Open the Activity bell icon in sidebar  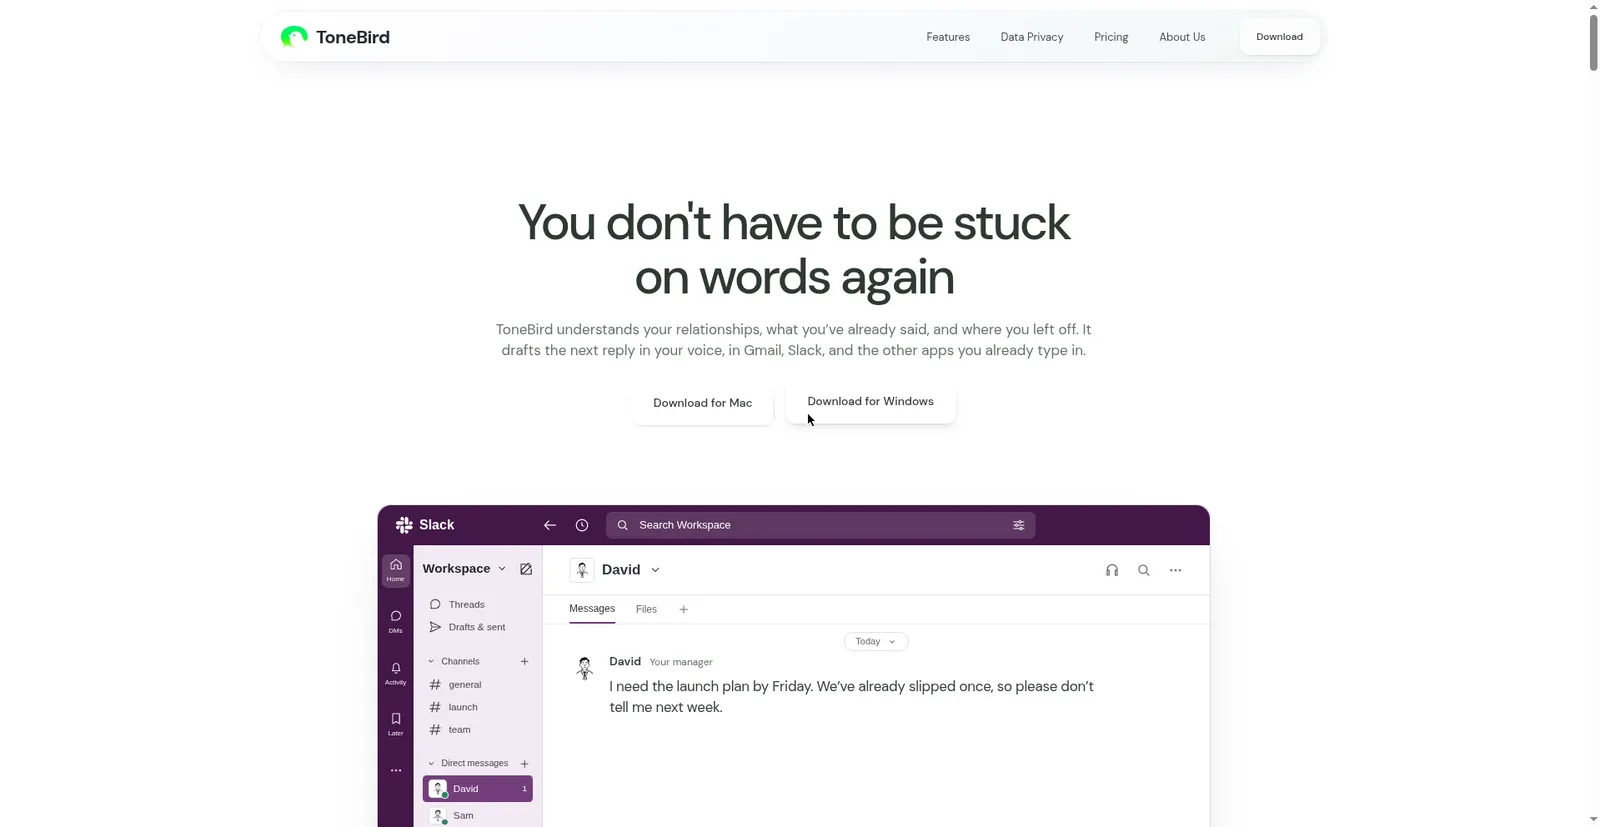pyautogui.click(x=396, y=673)
